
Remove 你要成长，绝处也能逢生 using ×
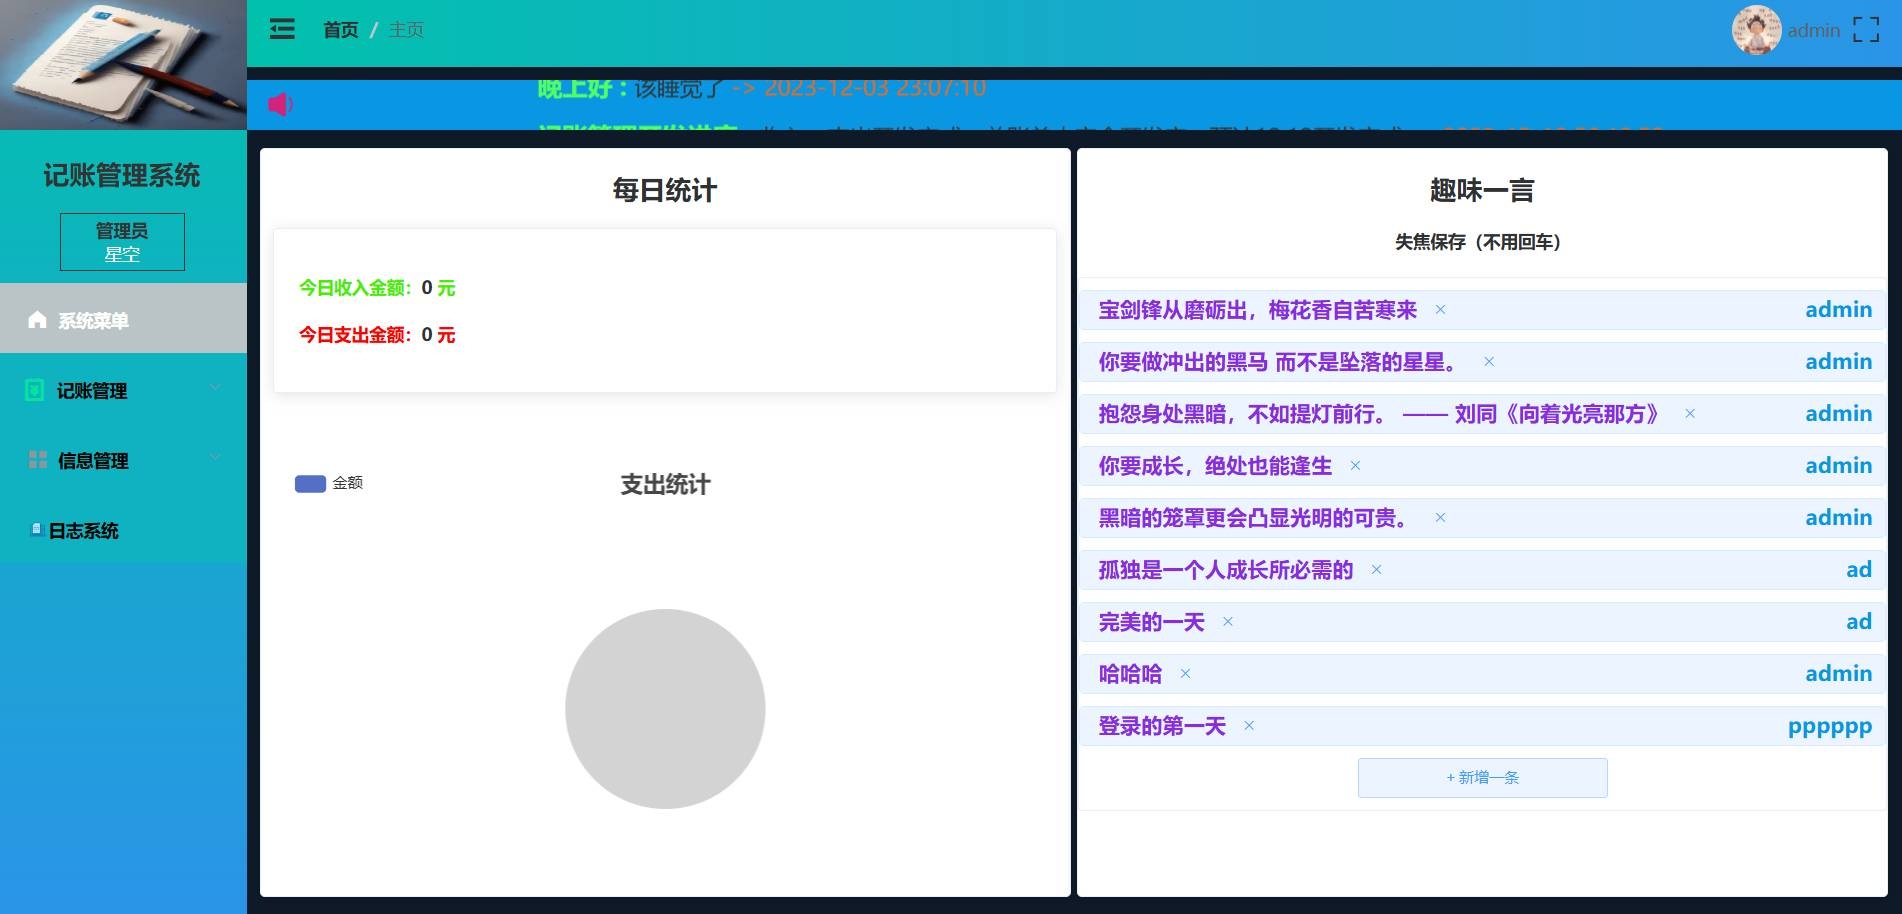click(x=1355, y=466)
